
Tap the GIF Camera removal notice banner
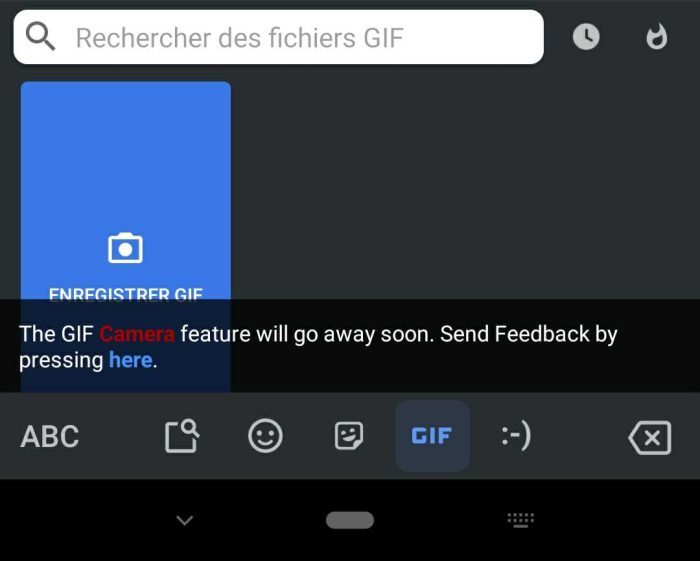coord(350,346)
